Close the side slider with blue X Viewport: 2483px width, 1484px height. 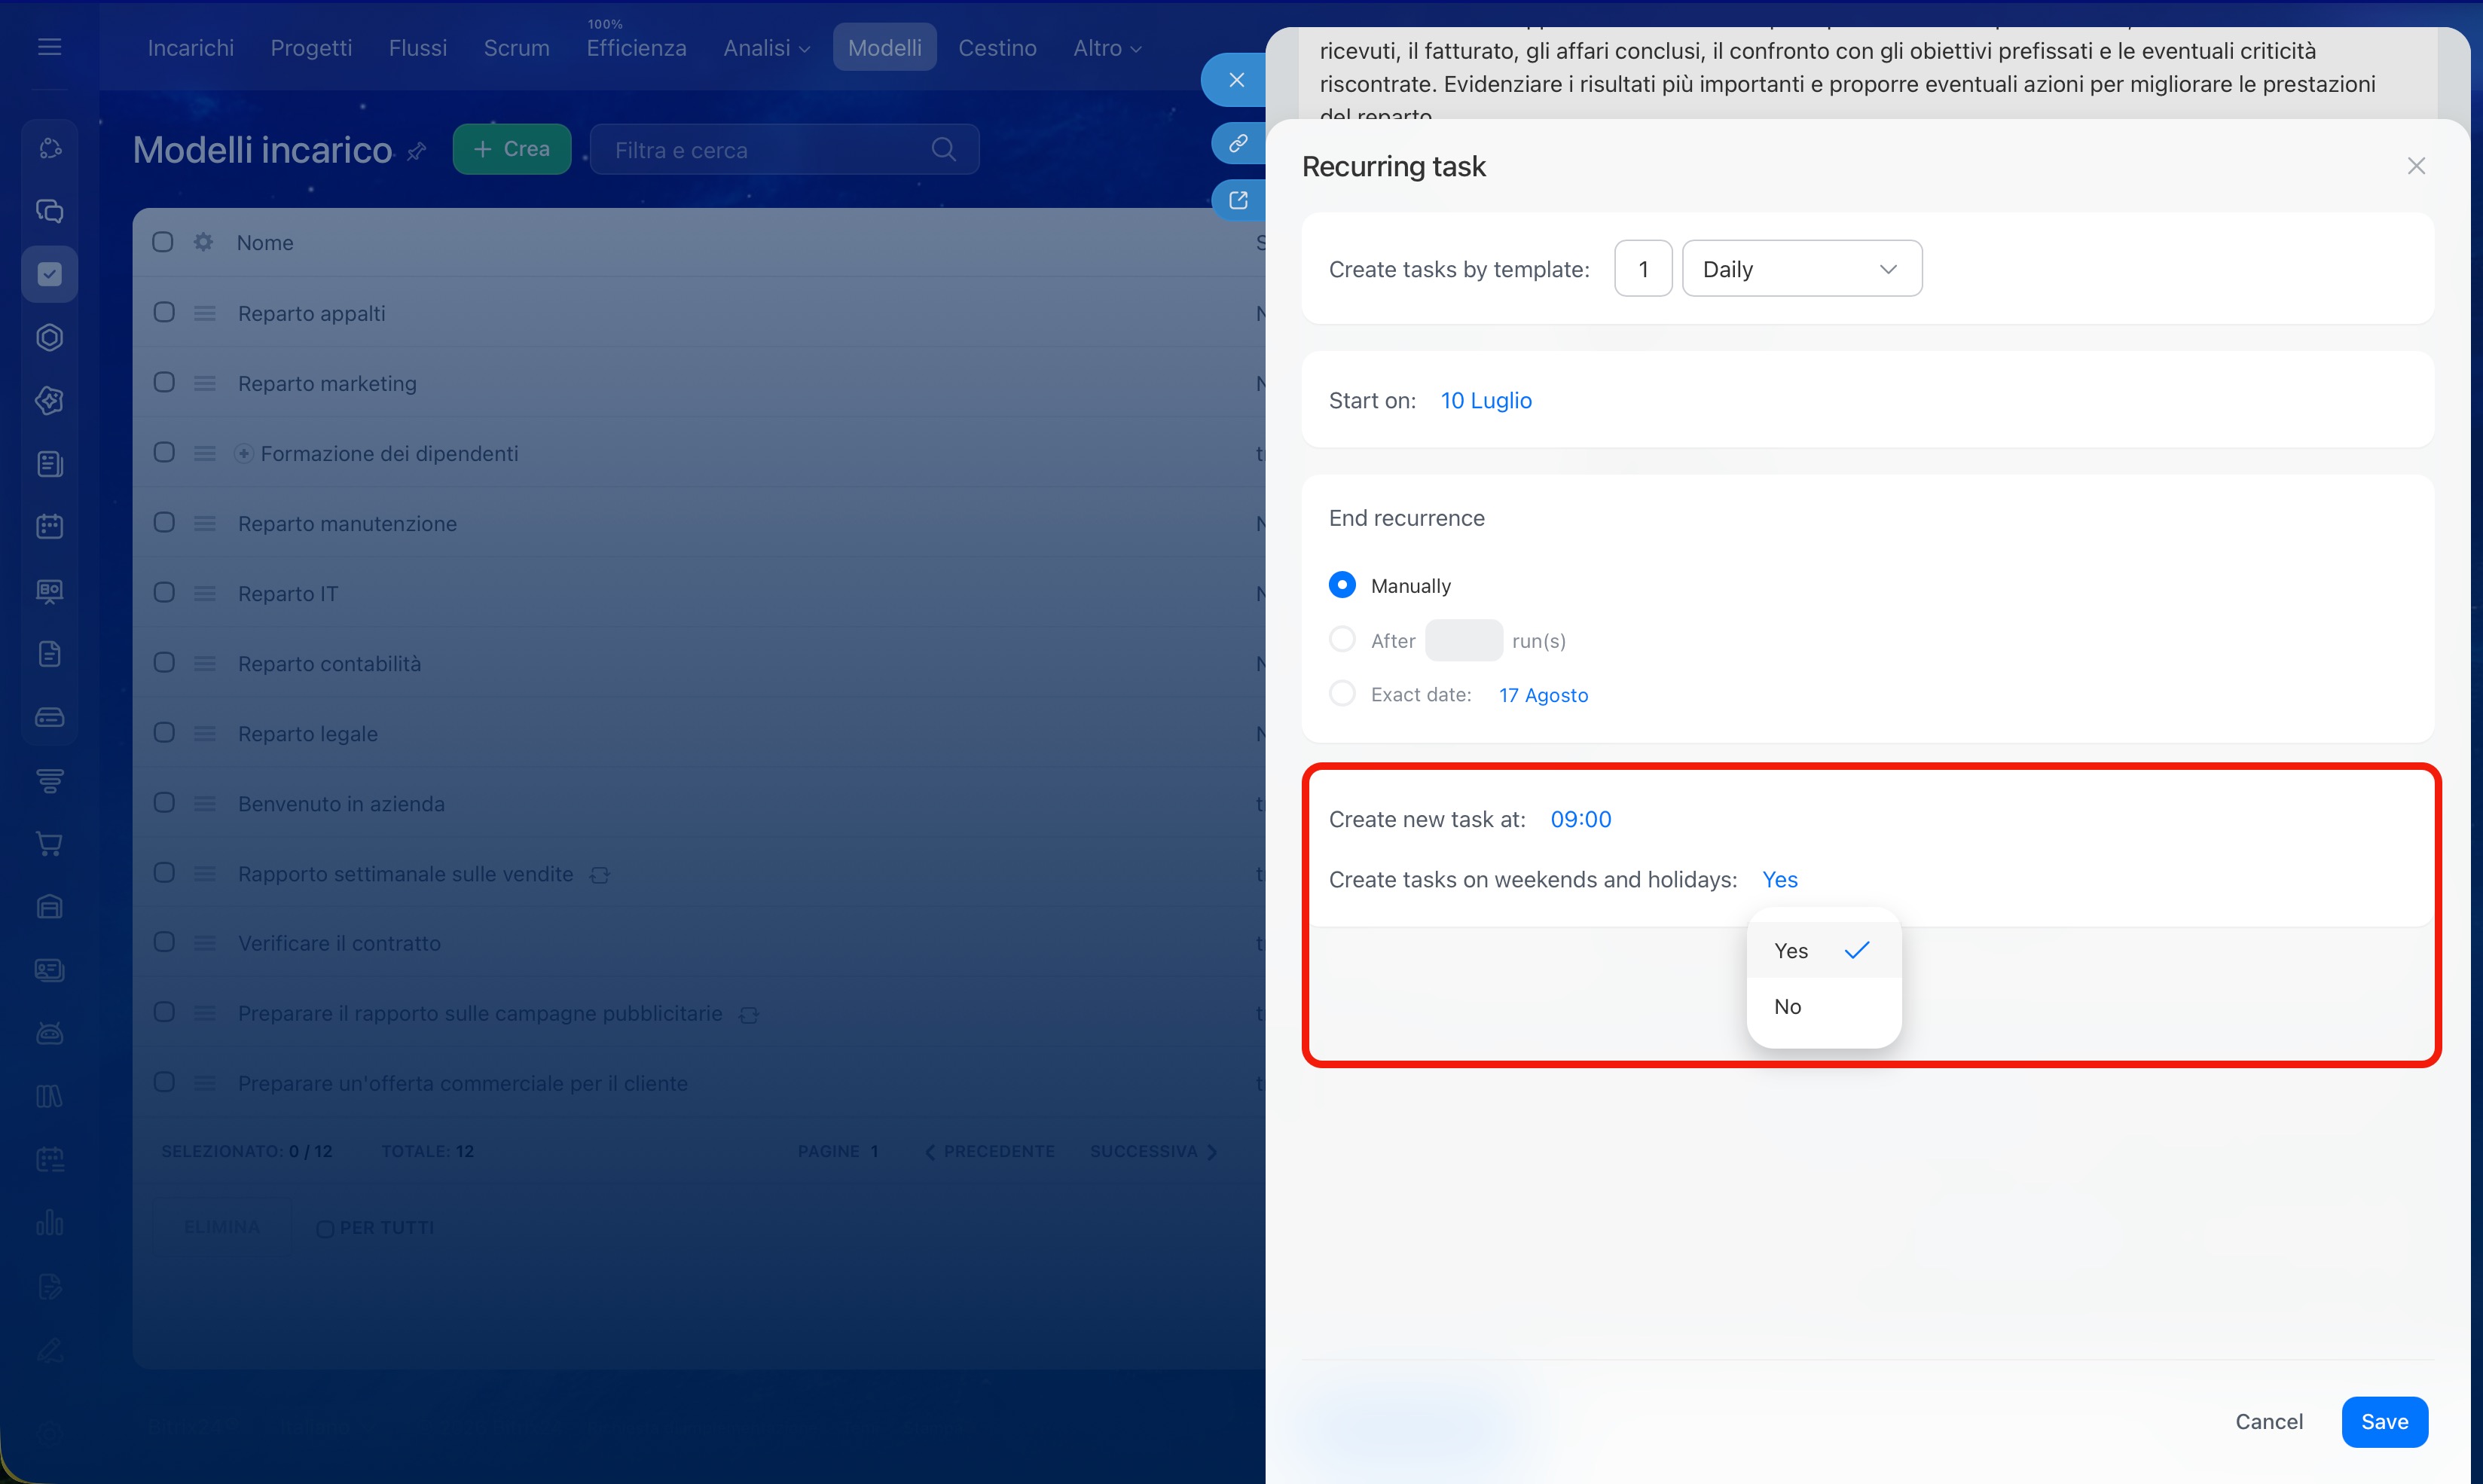tap(1236, 80)
